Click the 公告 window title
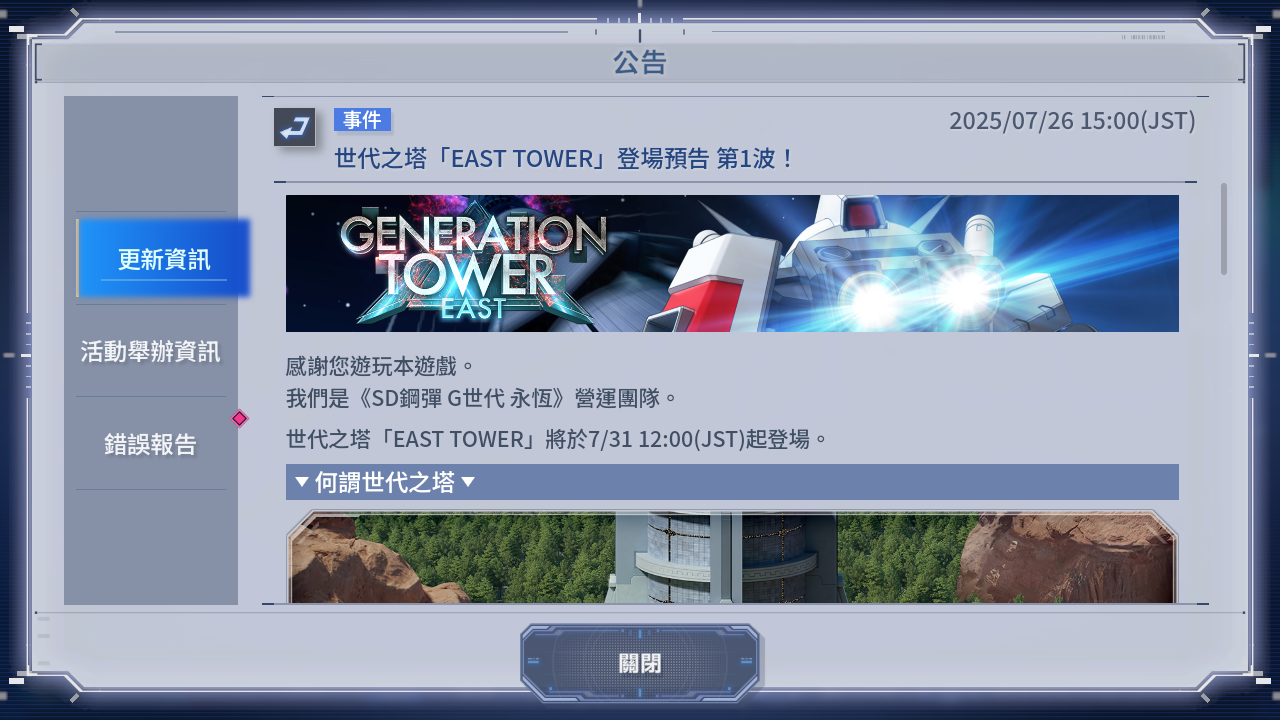The width and height of the screenshot is (1280, 720). click(640, 63)
